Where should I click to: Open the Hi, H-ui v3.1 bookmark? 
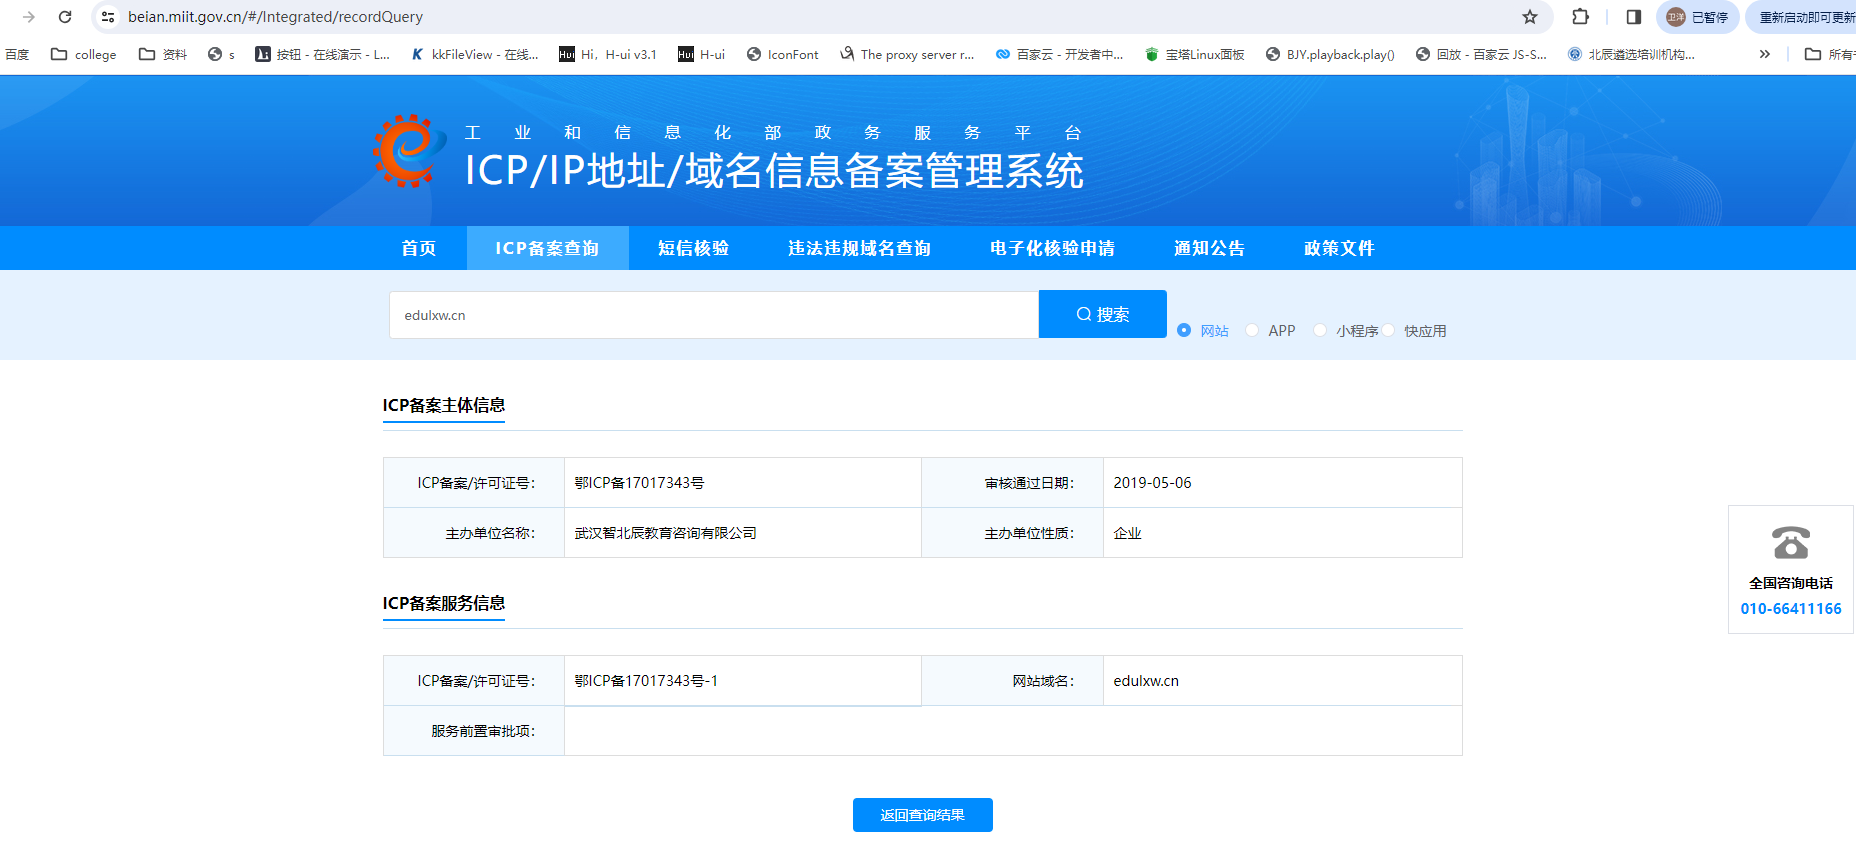point(608,55)
